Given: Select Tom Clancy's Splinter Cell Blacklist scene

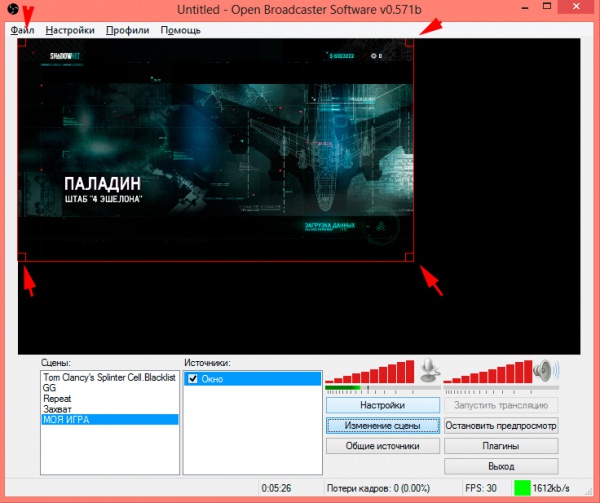Looking at the screenshot, I should click(109, 377).
